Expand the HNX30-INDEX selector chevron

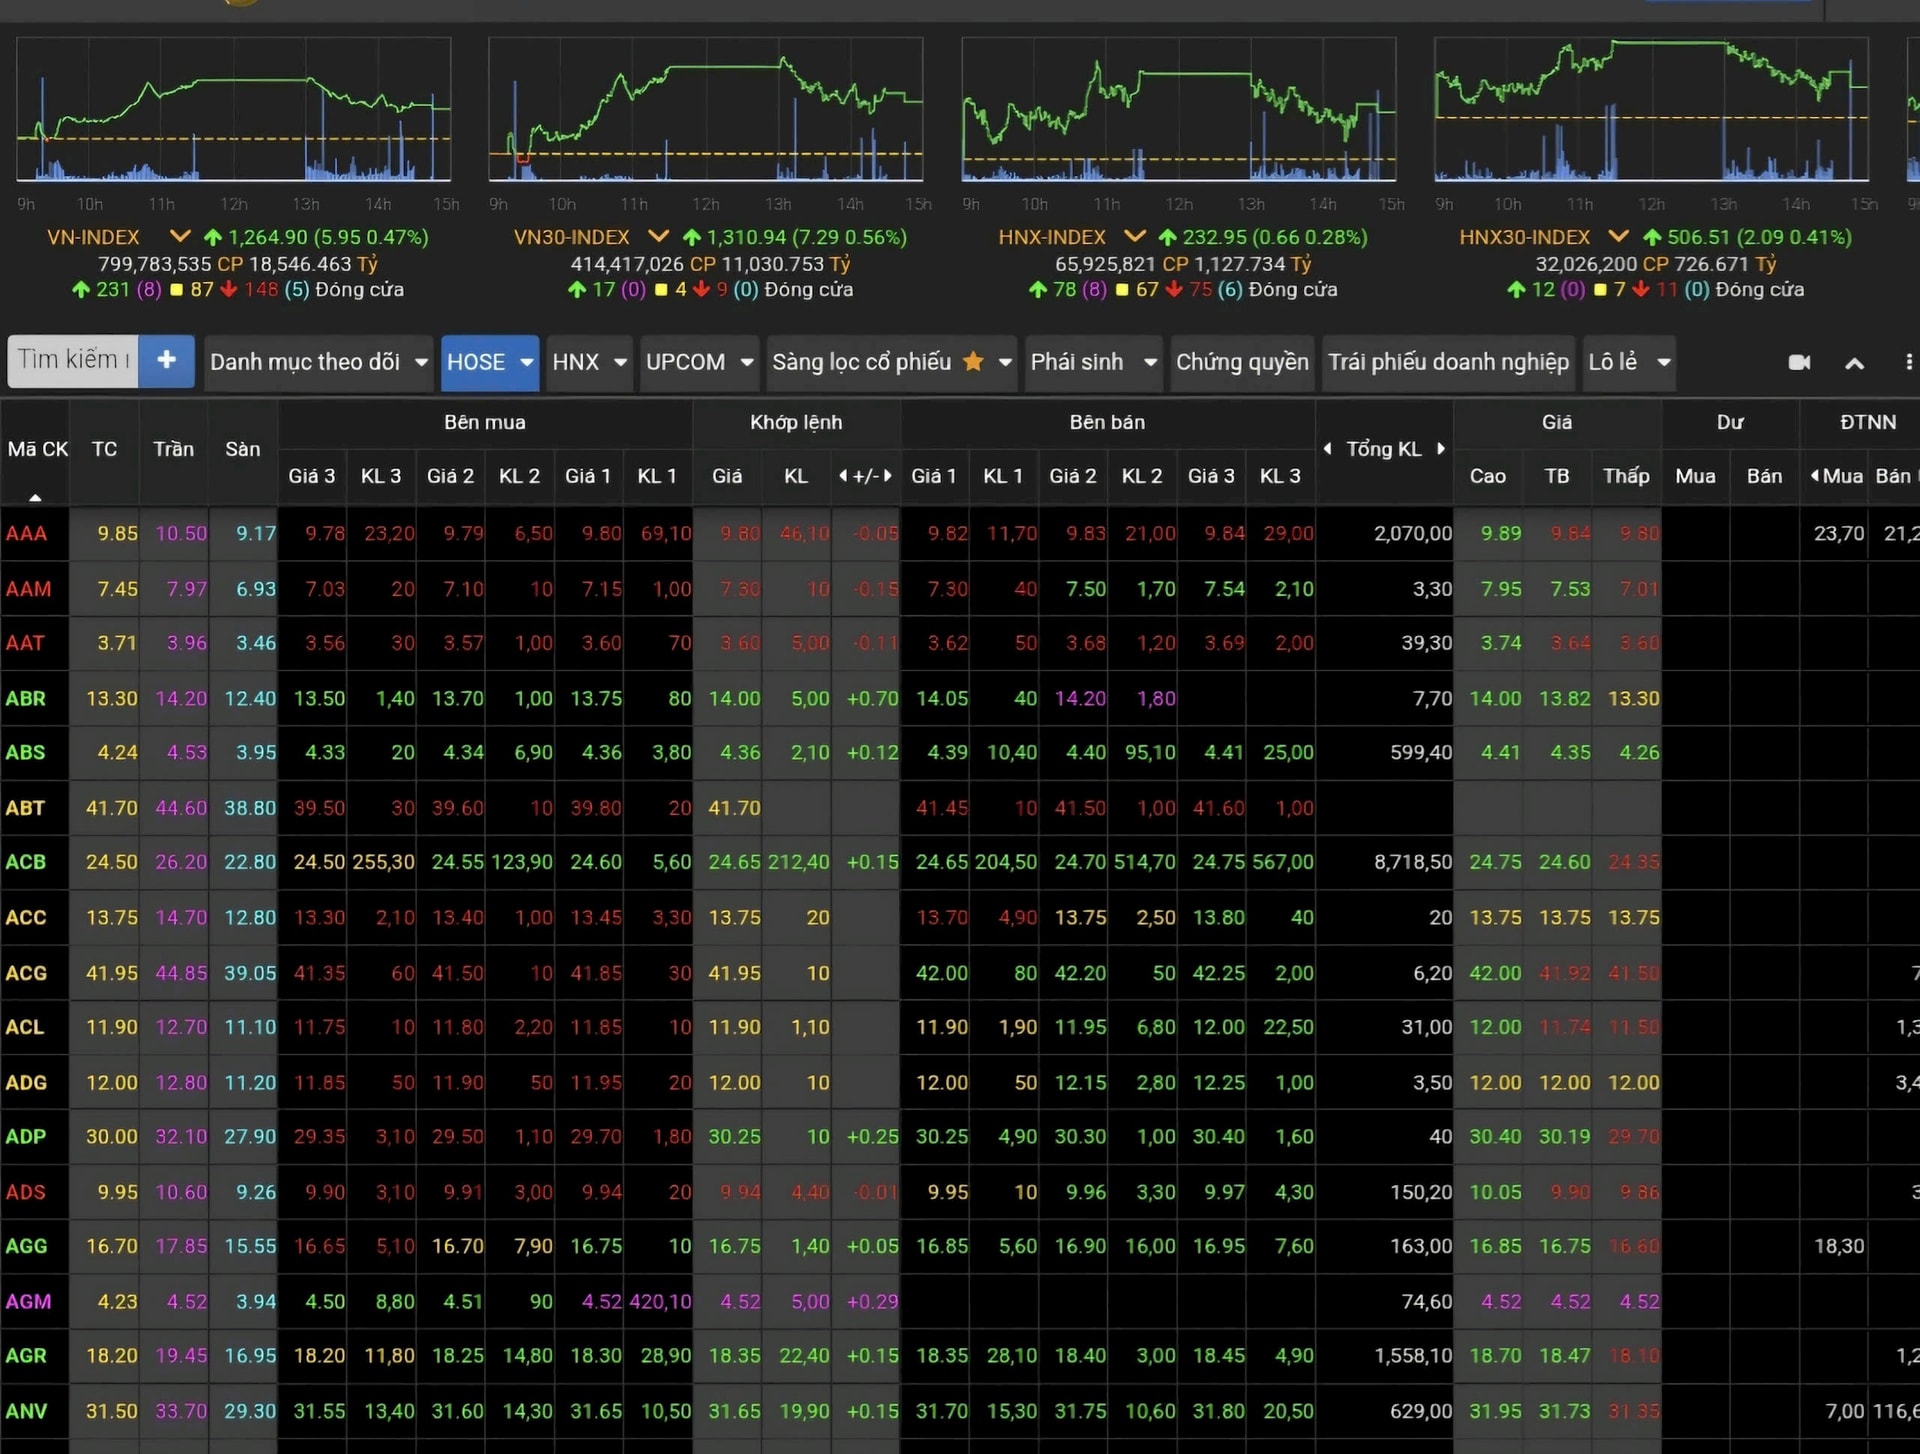point(1618,237)
